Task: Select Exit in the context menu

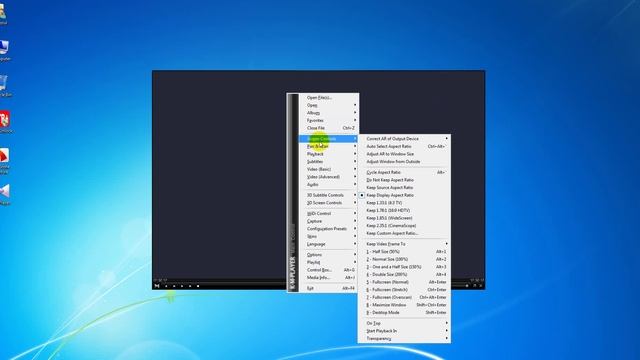Action: (329, 288)
